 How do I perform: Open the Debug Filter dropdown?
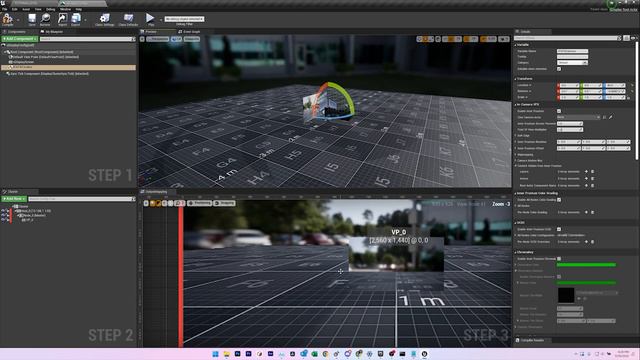coord(184,19)
